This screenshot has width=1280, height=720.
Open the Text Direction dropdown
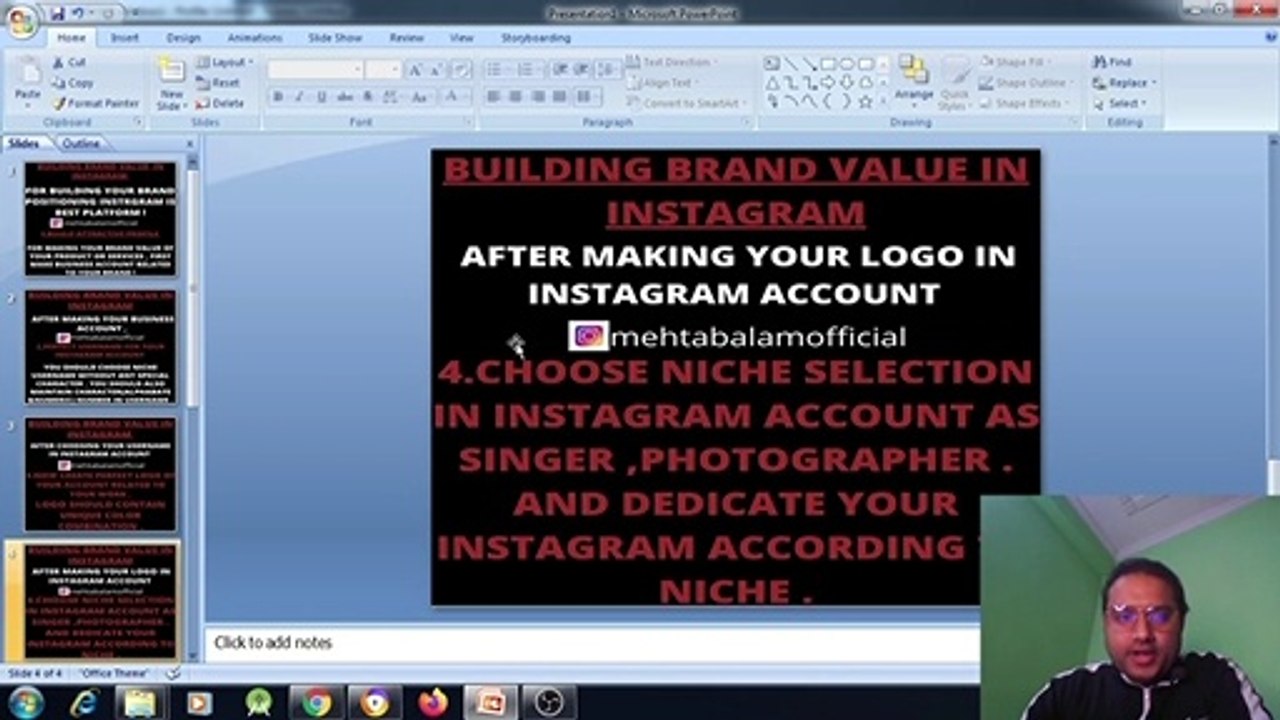click(673, 62)
